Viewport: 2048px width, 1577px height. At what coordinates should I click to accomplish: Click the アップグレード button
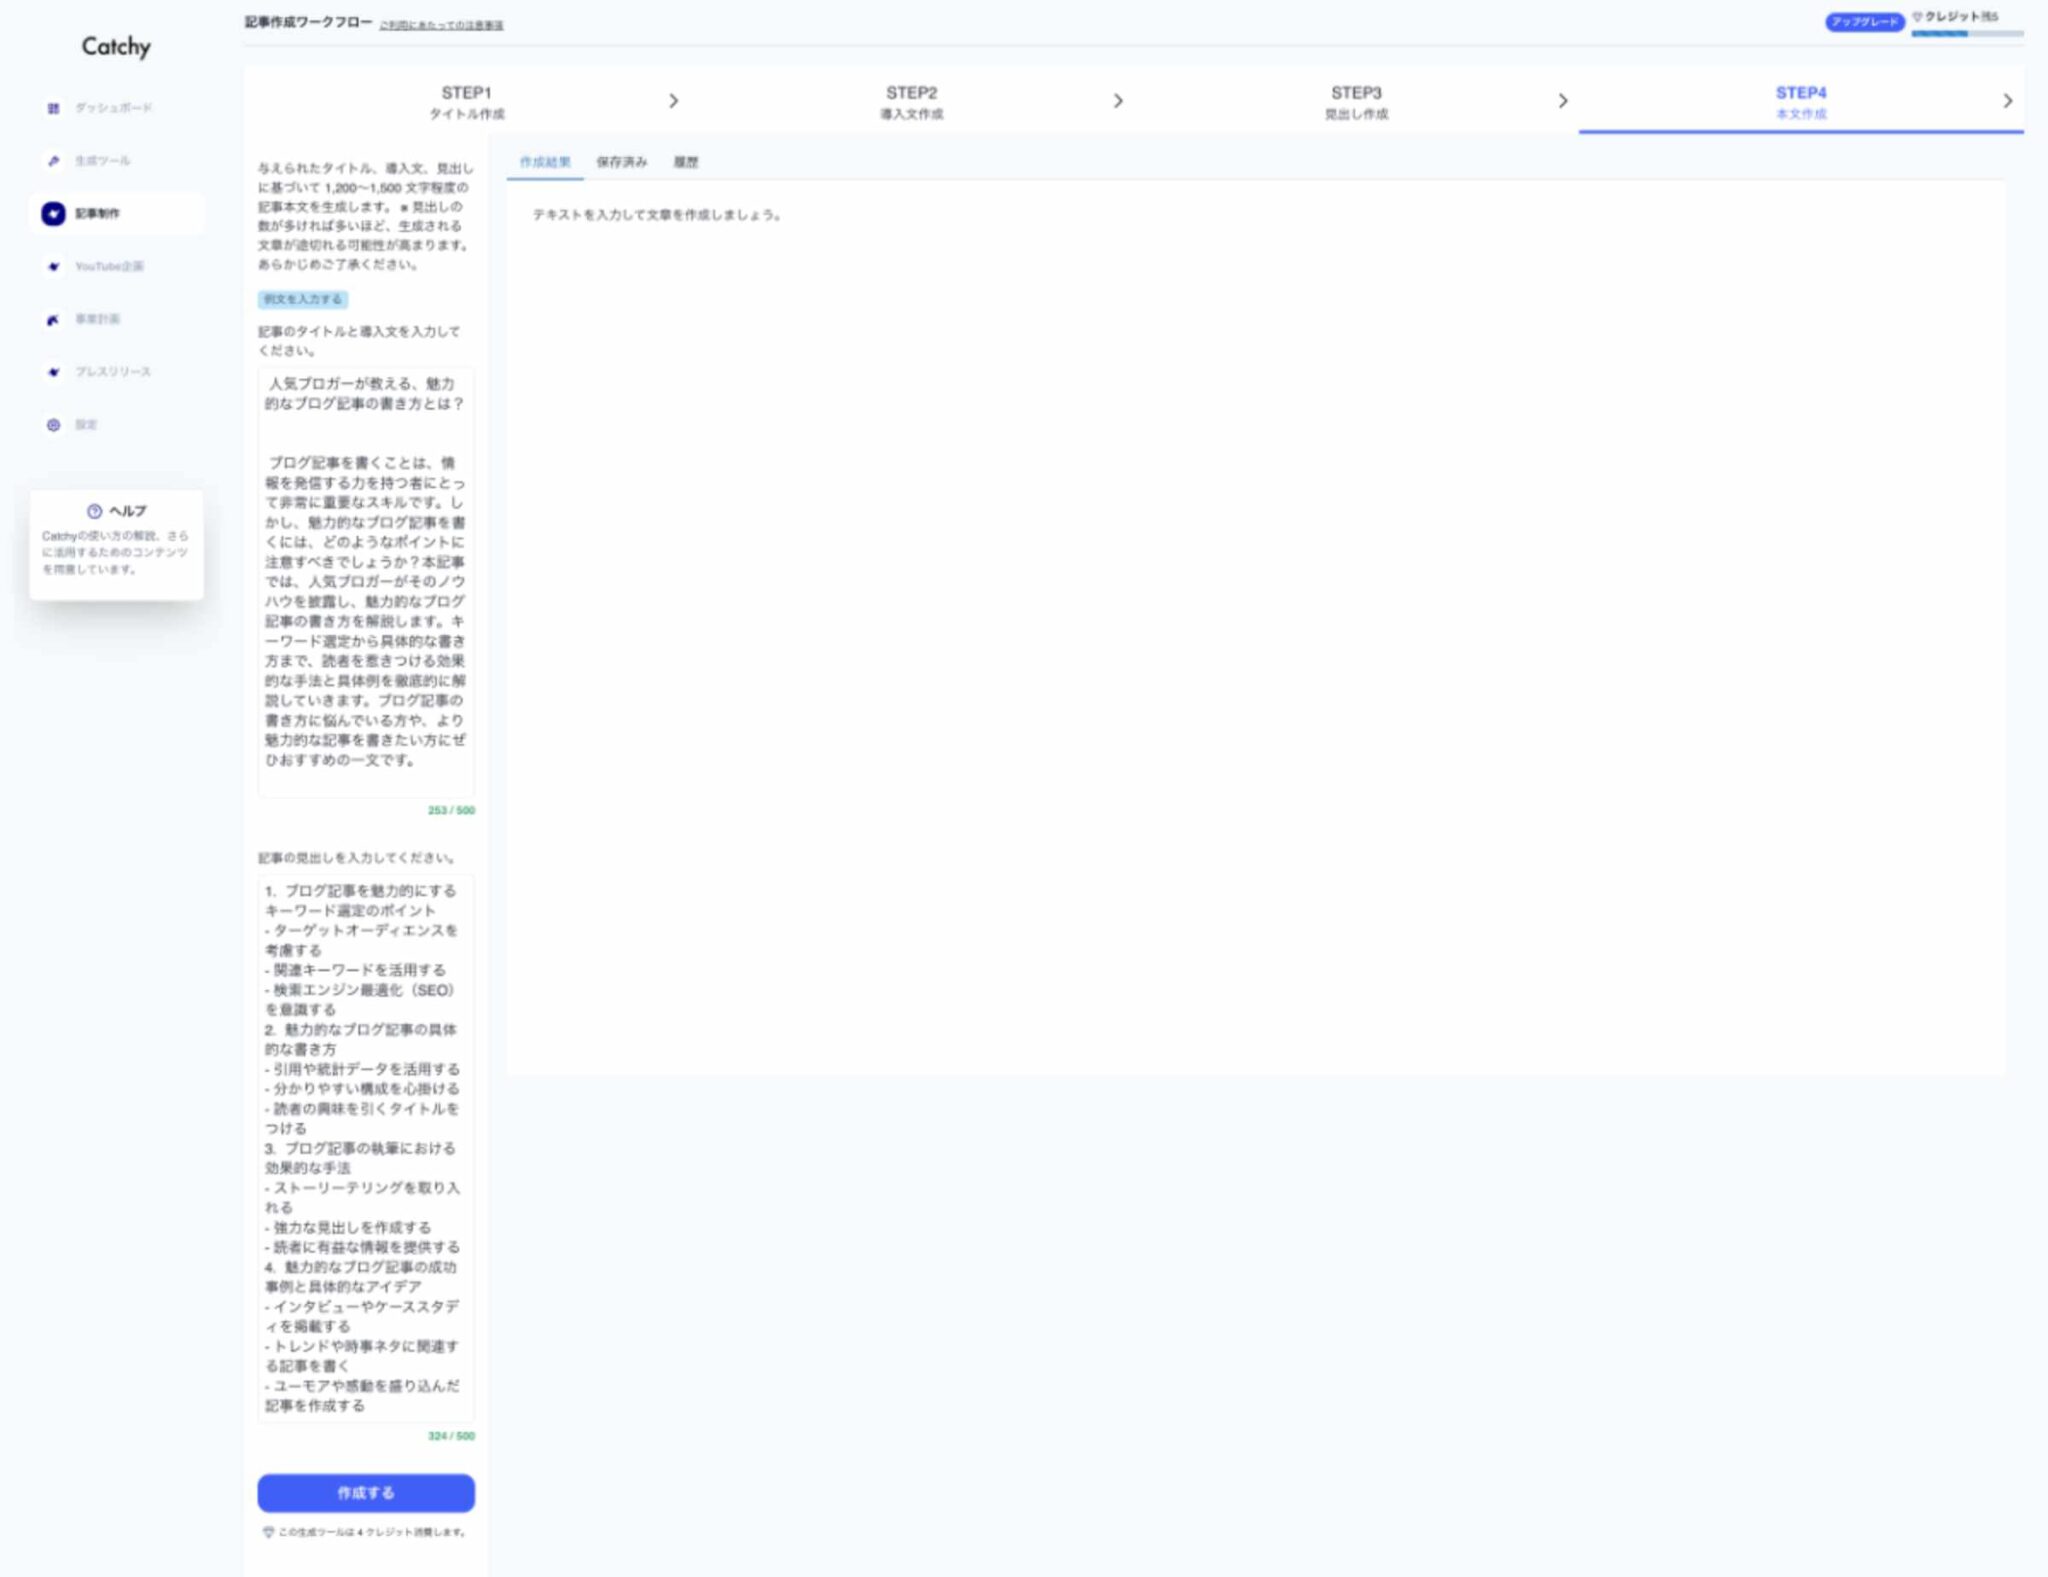tap(1864, 22)
